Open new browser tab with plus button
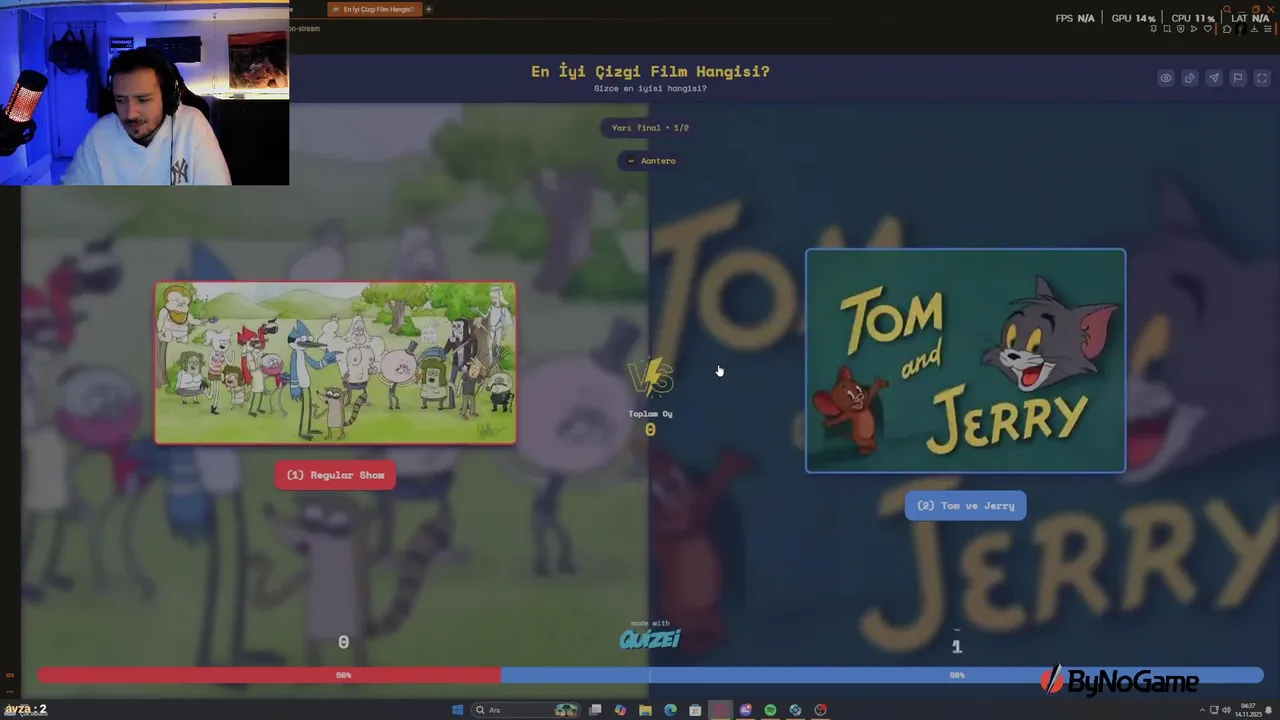The image size is (1280, 720). (x=428, y=9)
